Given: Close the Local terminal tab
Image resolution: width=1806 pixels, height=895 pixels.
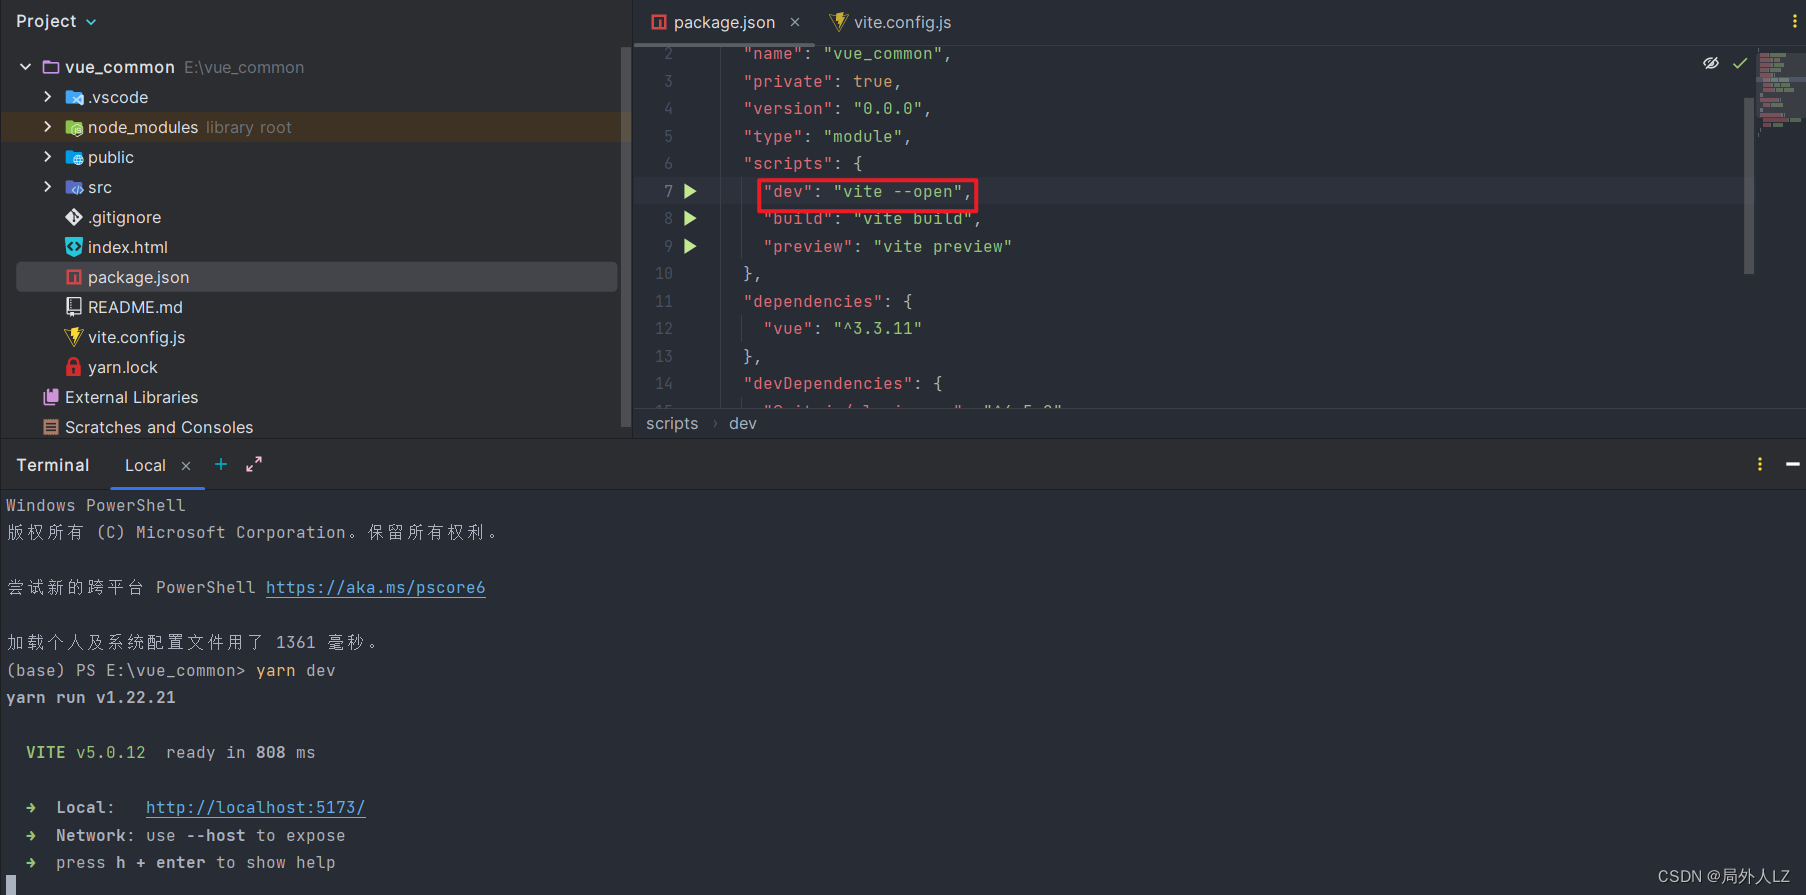Looking at the screenshot, I should (x=186, y=466).
